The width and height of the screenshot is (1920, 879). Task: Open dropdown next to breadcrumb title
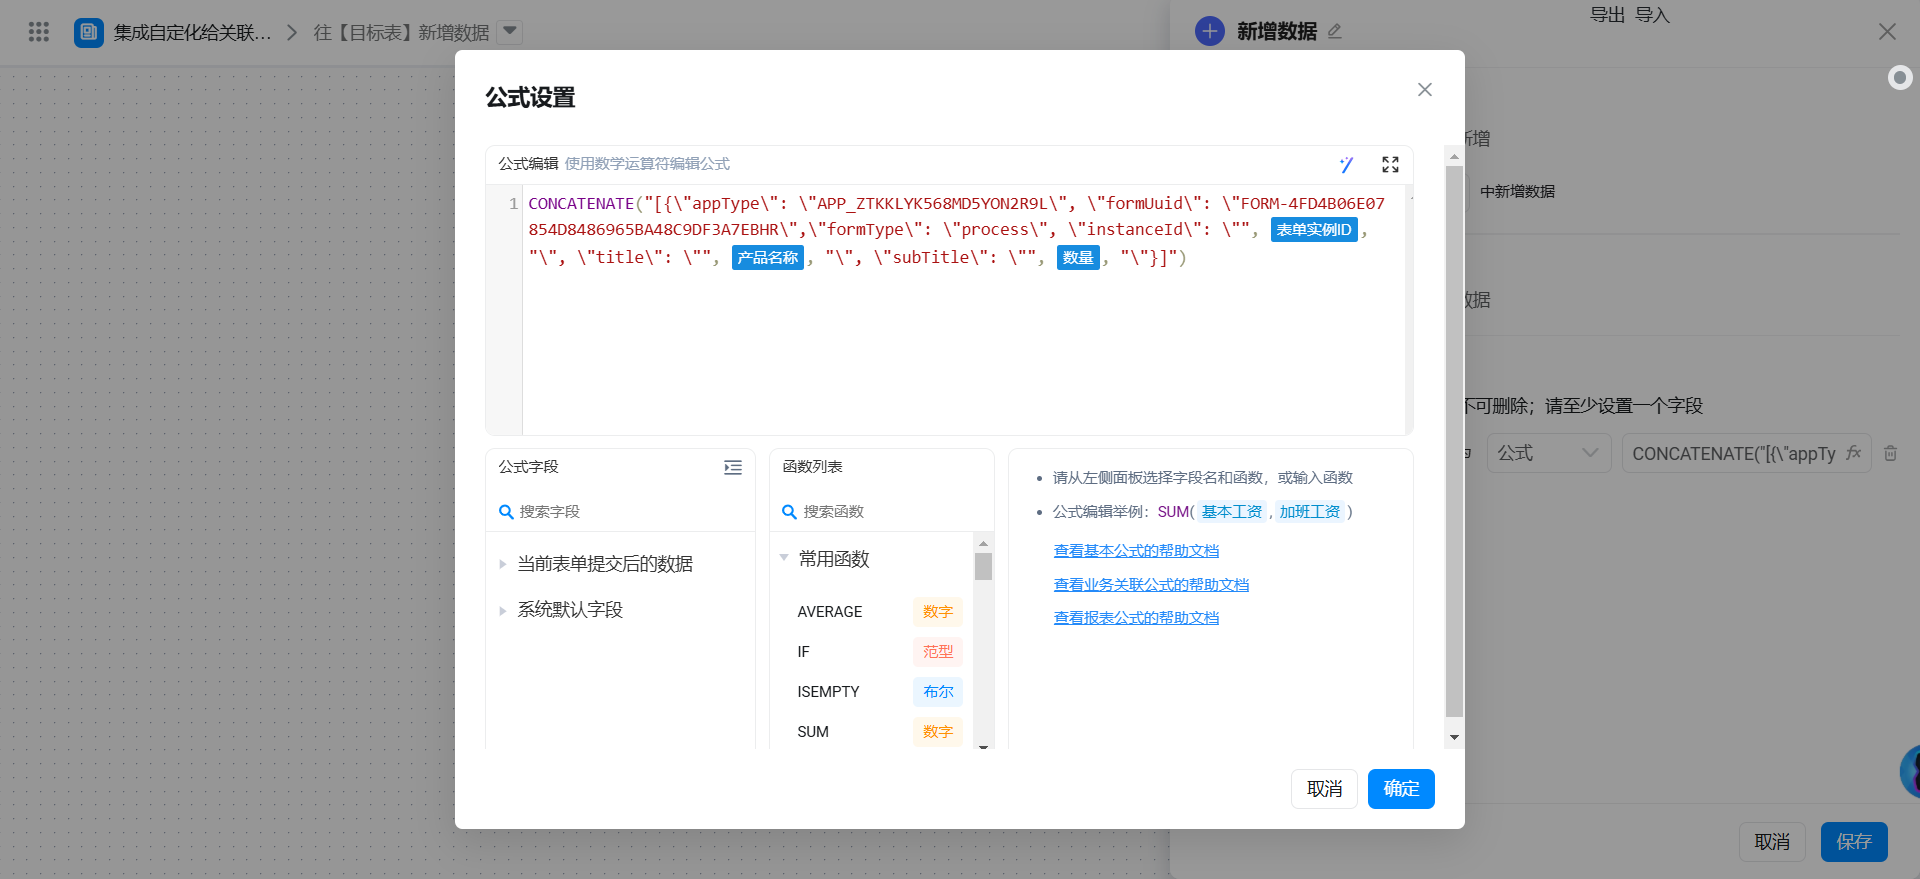(510, 32)
